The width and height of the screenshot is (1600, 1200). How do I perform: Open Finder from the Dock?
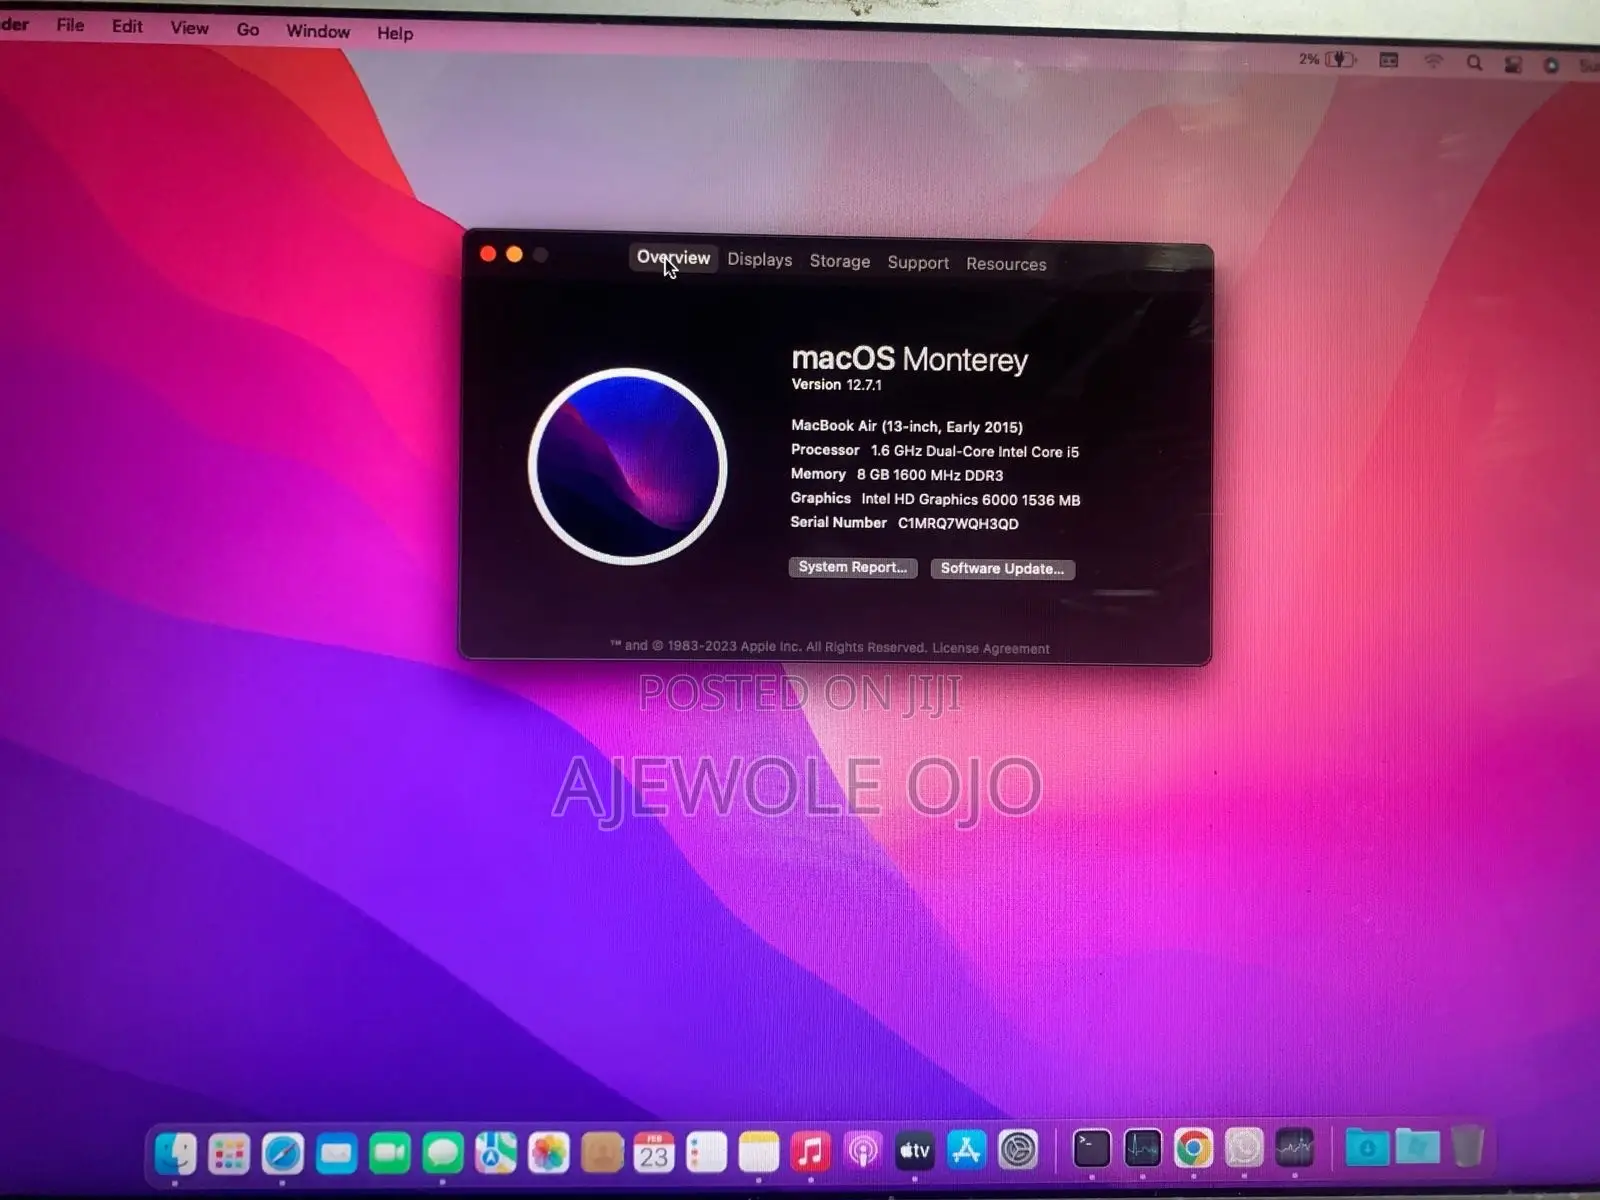point(176,1153)
